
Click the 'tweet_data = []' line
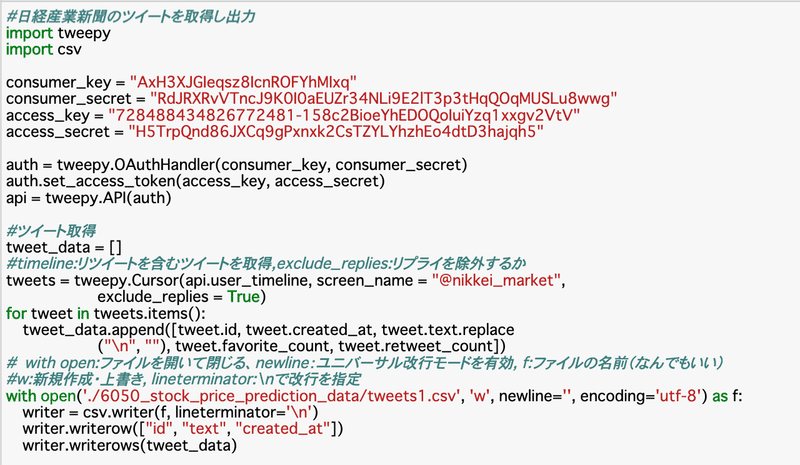(64, 248)
